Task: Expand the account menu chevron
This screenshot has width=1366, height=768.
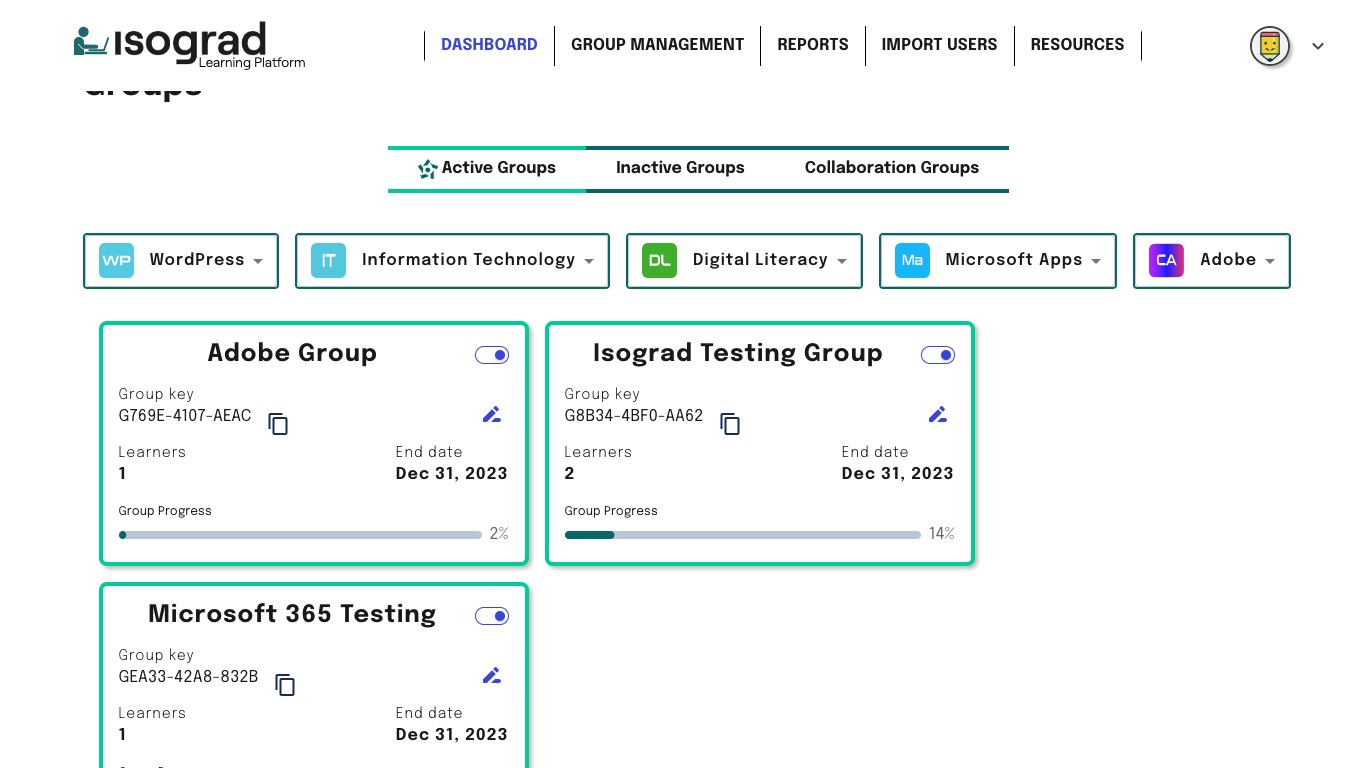Action: pyautogui.click(x=1318, y=46)
